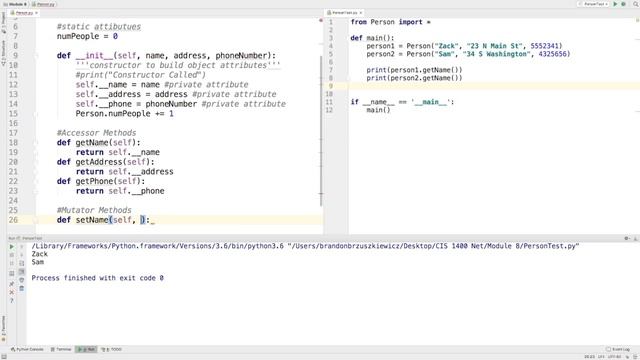Click 'Person.numPeople += 1' on line 15
The width and height of the screenshot is (640, 360).
click(x=124, y=113)
